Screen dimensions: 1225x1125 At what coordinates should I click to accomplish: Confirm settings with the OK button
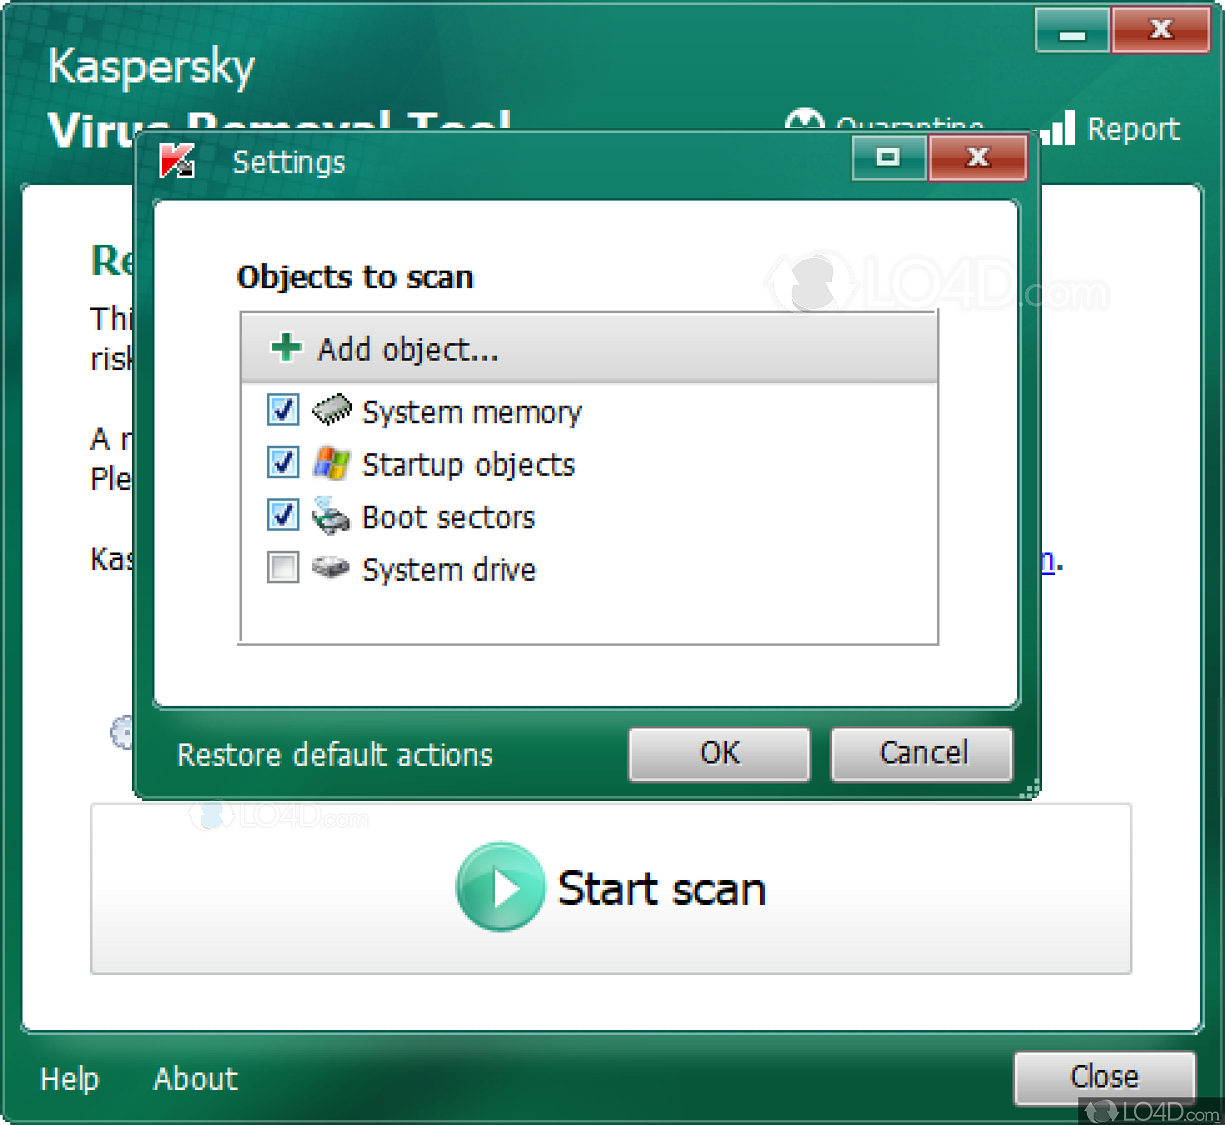tap(719, 753)
